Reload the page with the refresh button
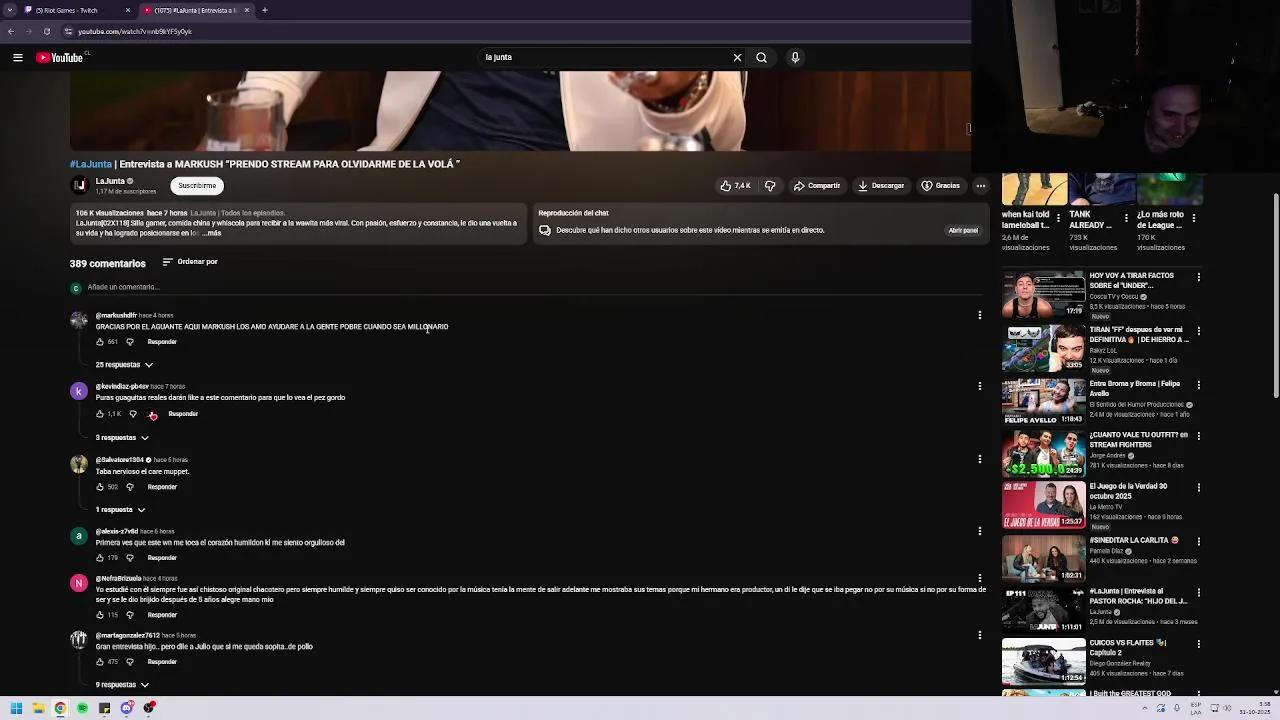The image size is (1280, 720). (x=46, y=31)
